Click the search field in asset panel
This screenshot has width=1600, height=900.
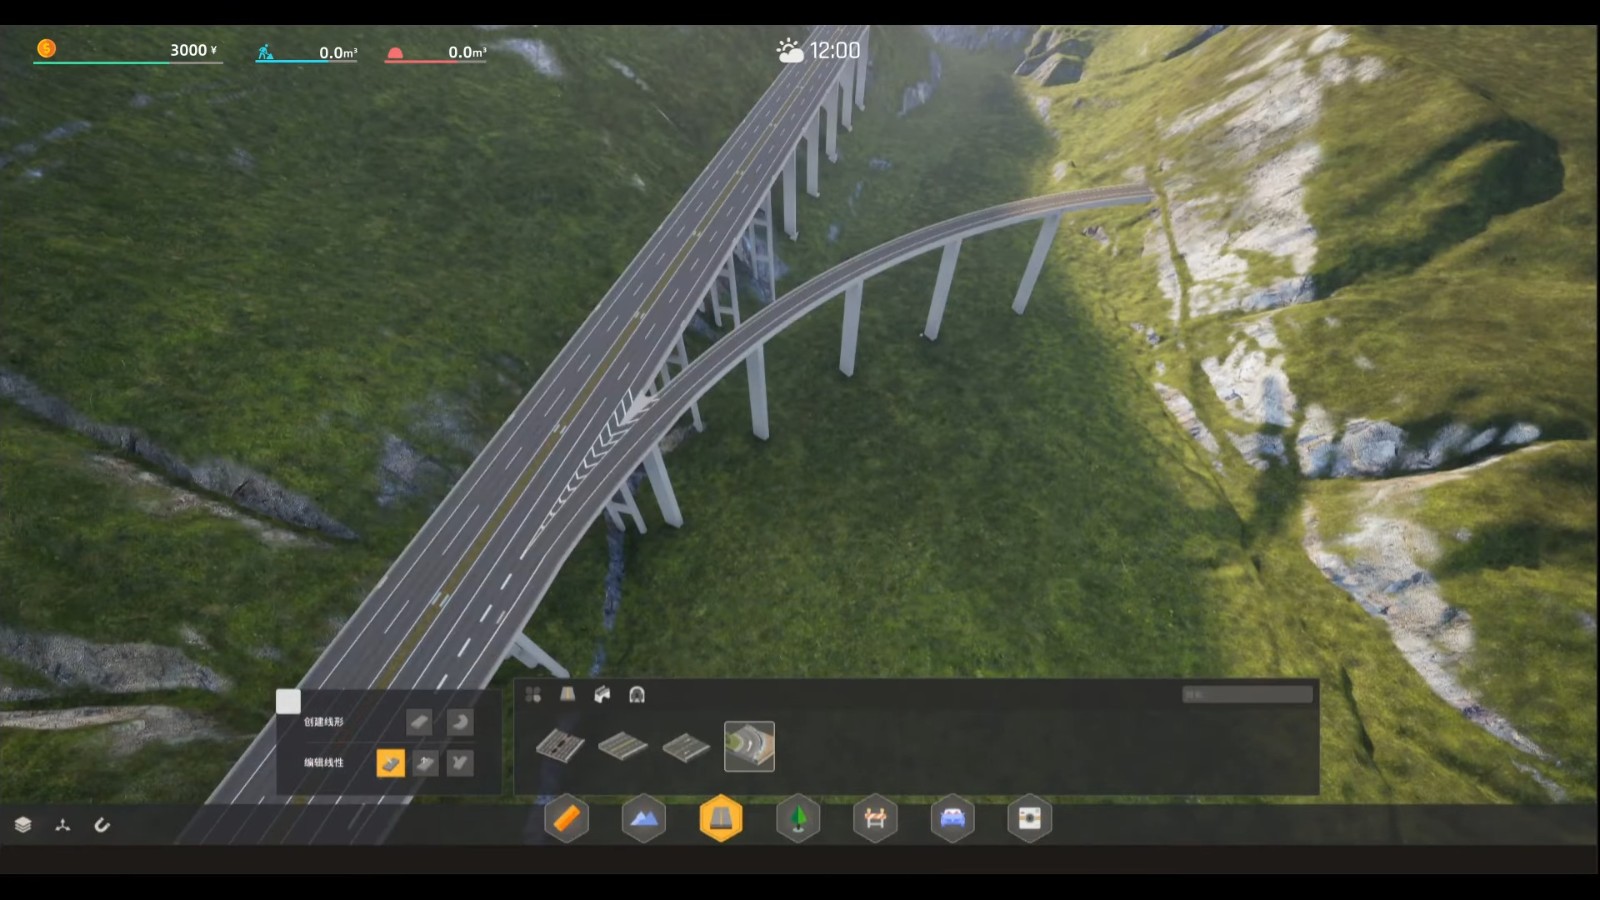1247,694
